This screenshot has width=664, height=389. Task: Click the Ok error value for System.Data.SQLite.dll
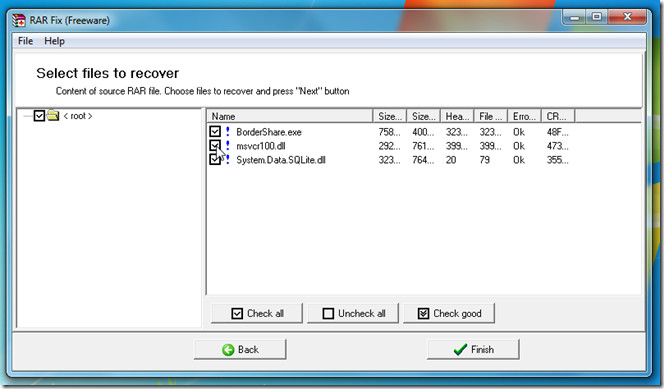coord(519,160)
